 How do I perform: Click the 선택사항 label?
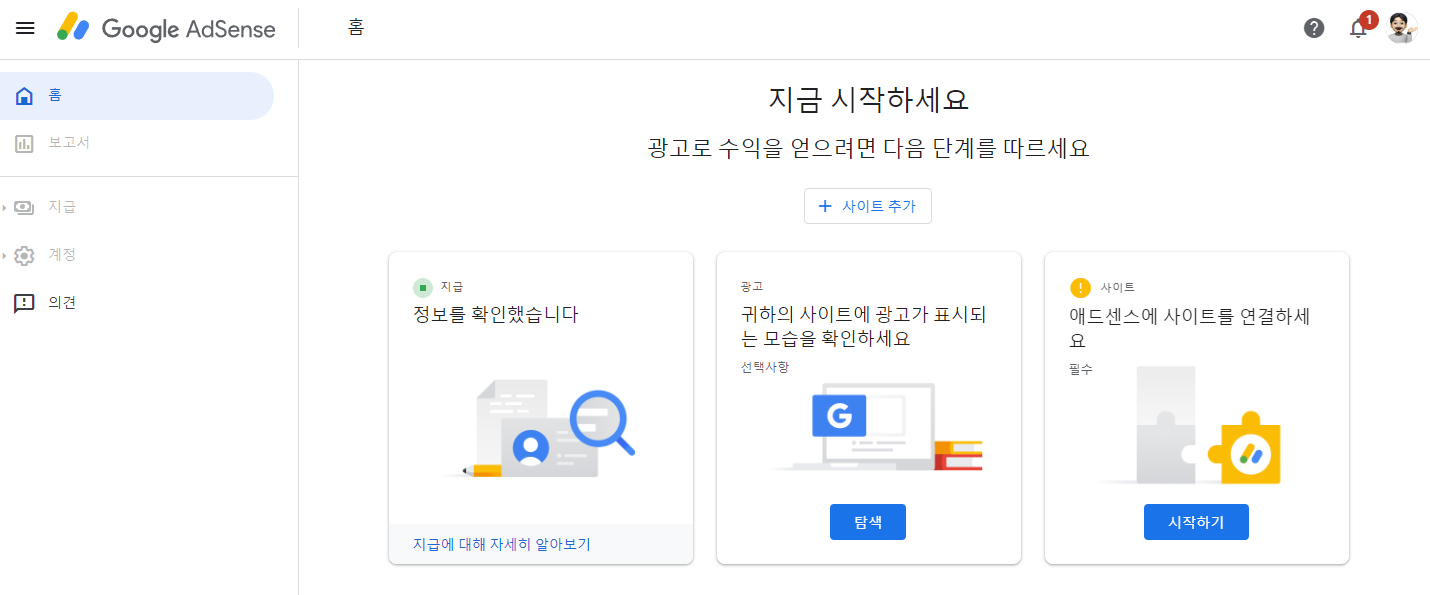point(765,367)
